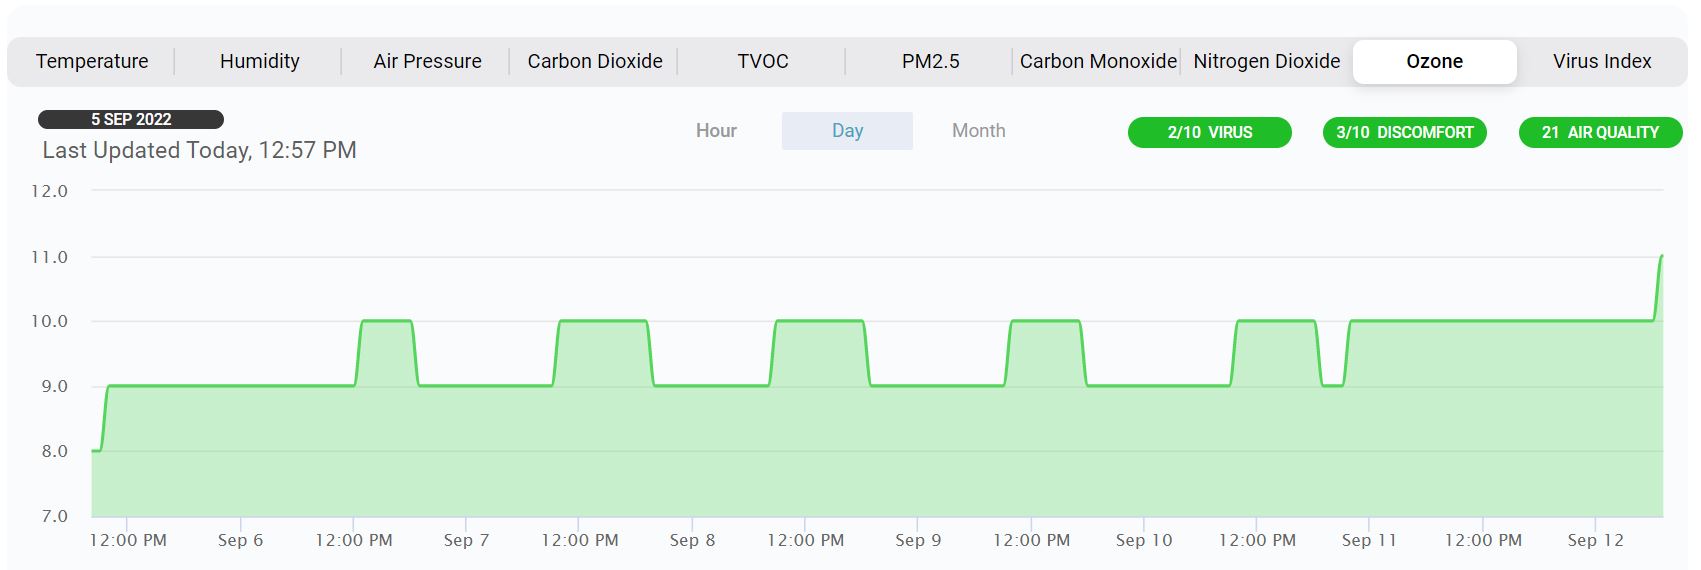Screen dimensions: 1701x570
Task: Select the Nitrogen Dioxide tab
Action: click(1266, 61)
